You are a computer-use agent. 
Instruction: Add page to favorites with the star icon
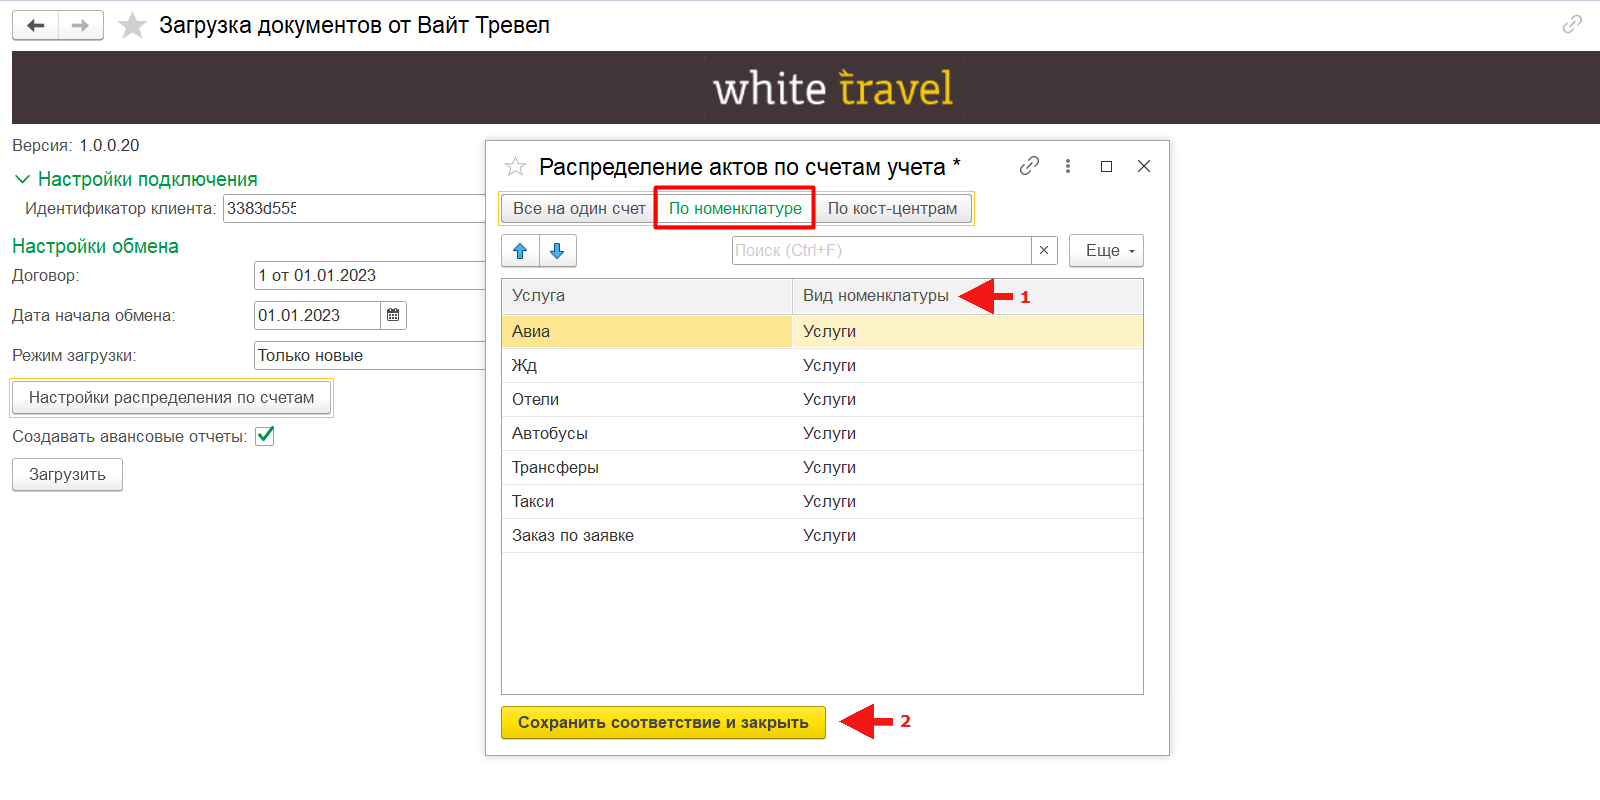click(x=132, y=26)
